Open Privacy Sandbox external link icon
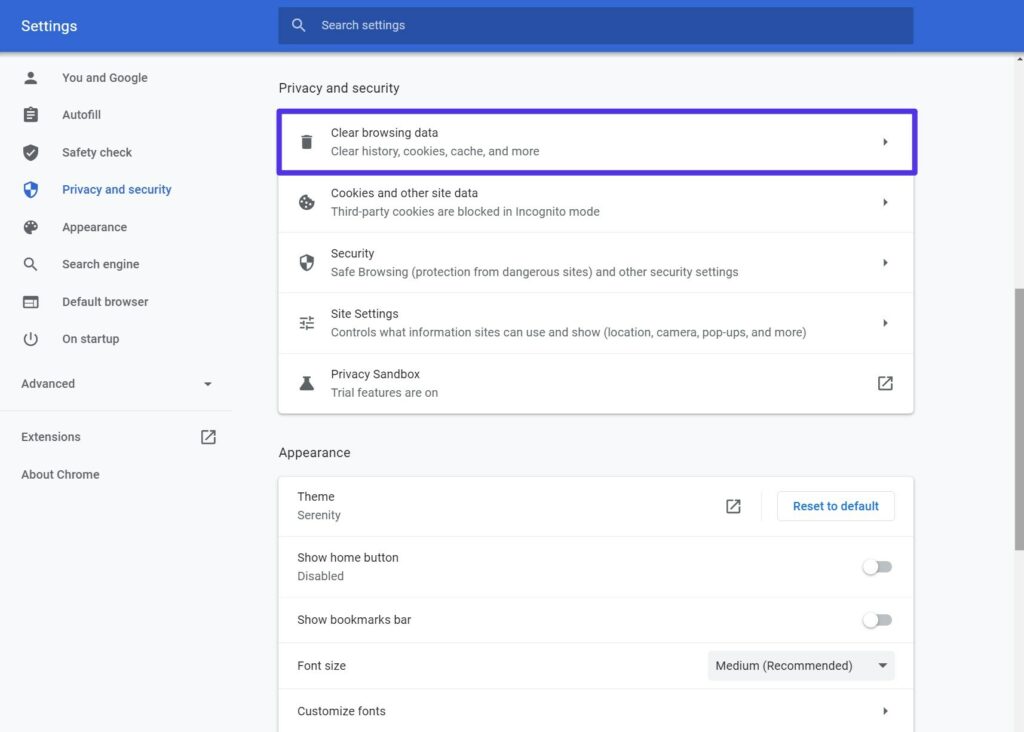 pos(885,383)
